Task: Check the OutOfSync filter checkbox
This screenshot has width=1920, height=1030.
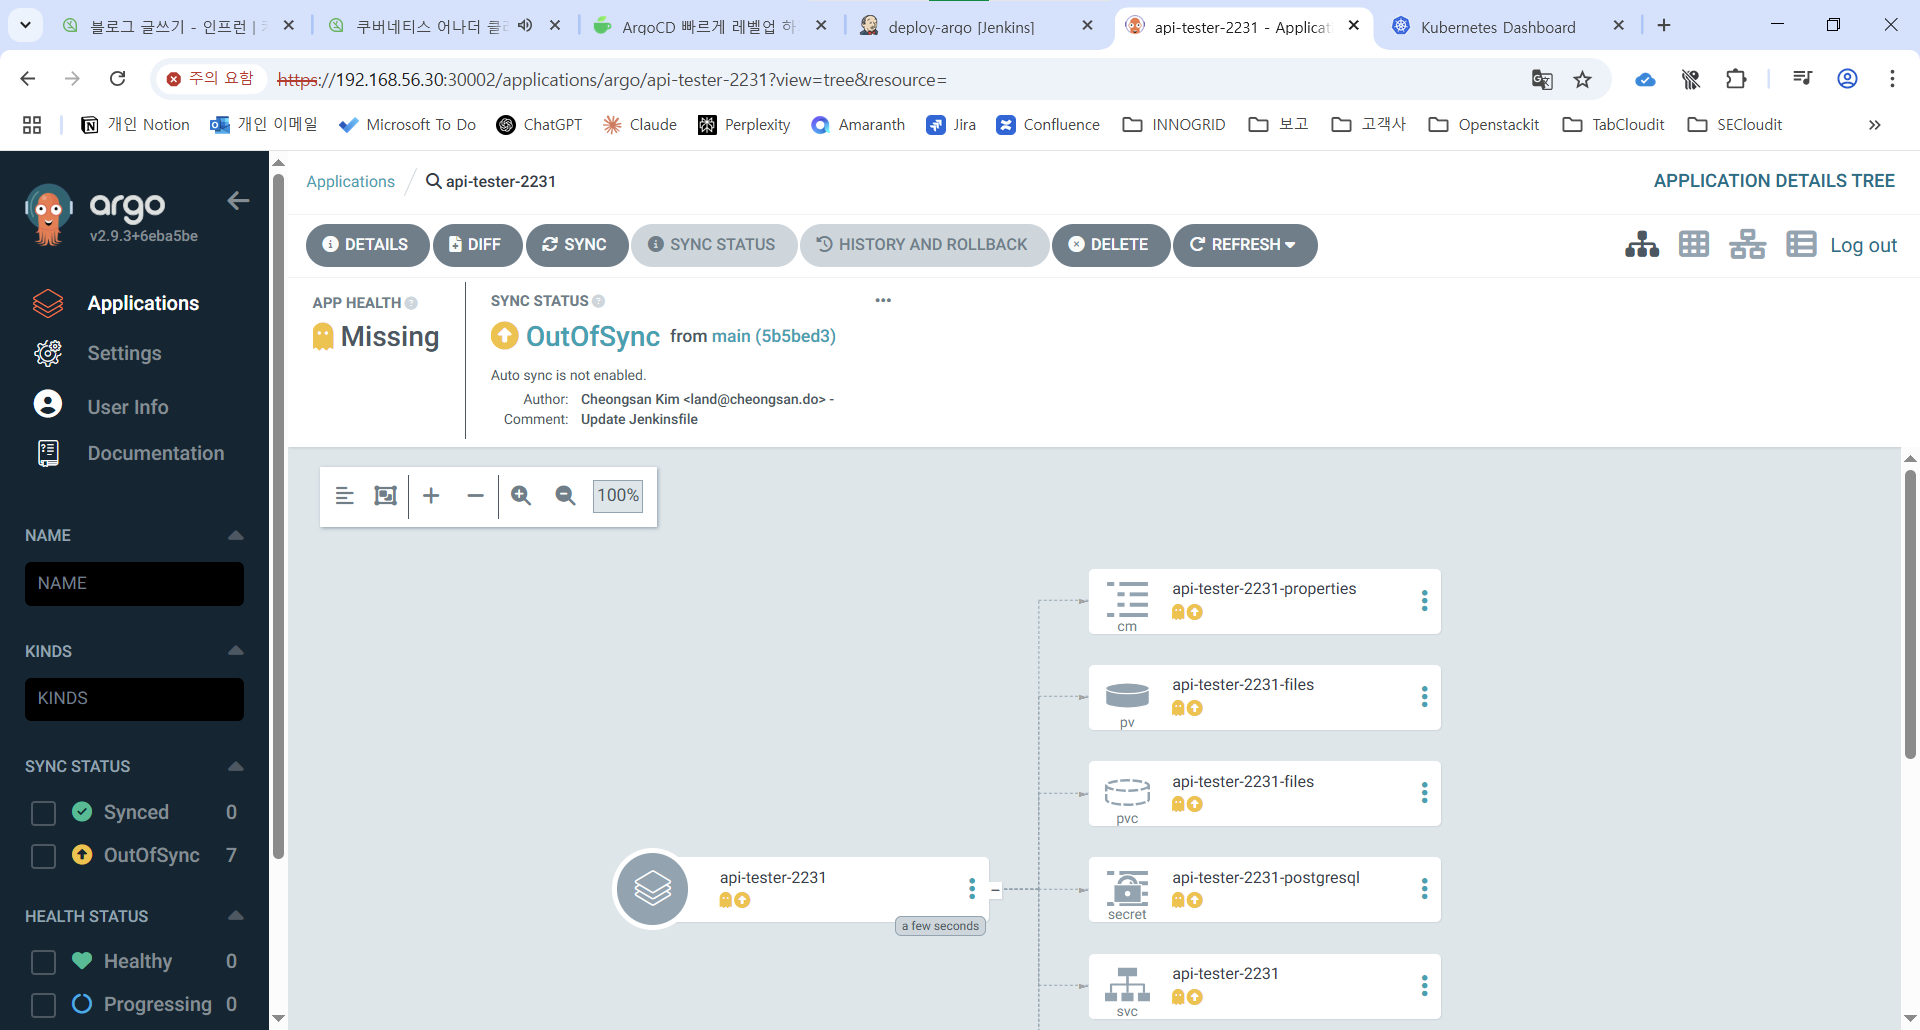Action: tap(43, 856)
